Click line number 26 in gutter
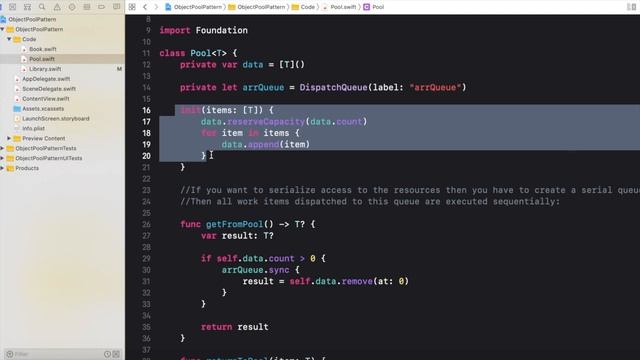Image resolution: width=640 pixels, height=360 pixels. pos(146,224)
